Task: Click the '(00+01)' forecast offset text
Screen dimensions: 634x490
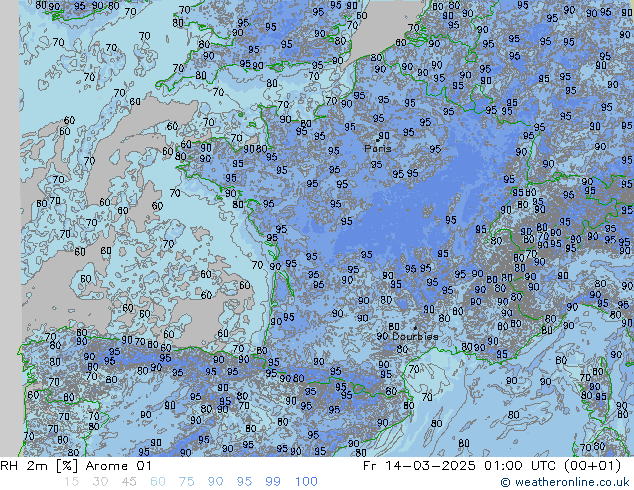Action: 592,466
